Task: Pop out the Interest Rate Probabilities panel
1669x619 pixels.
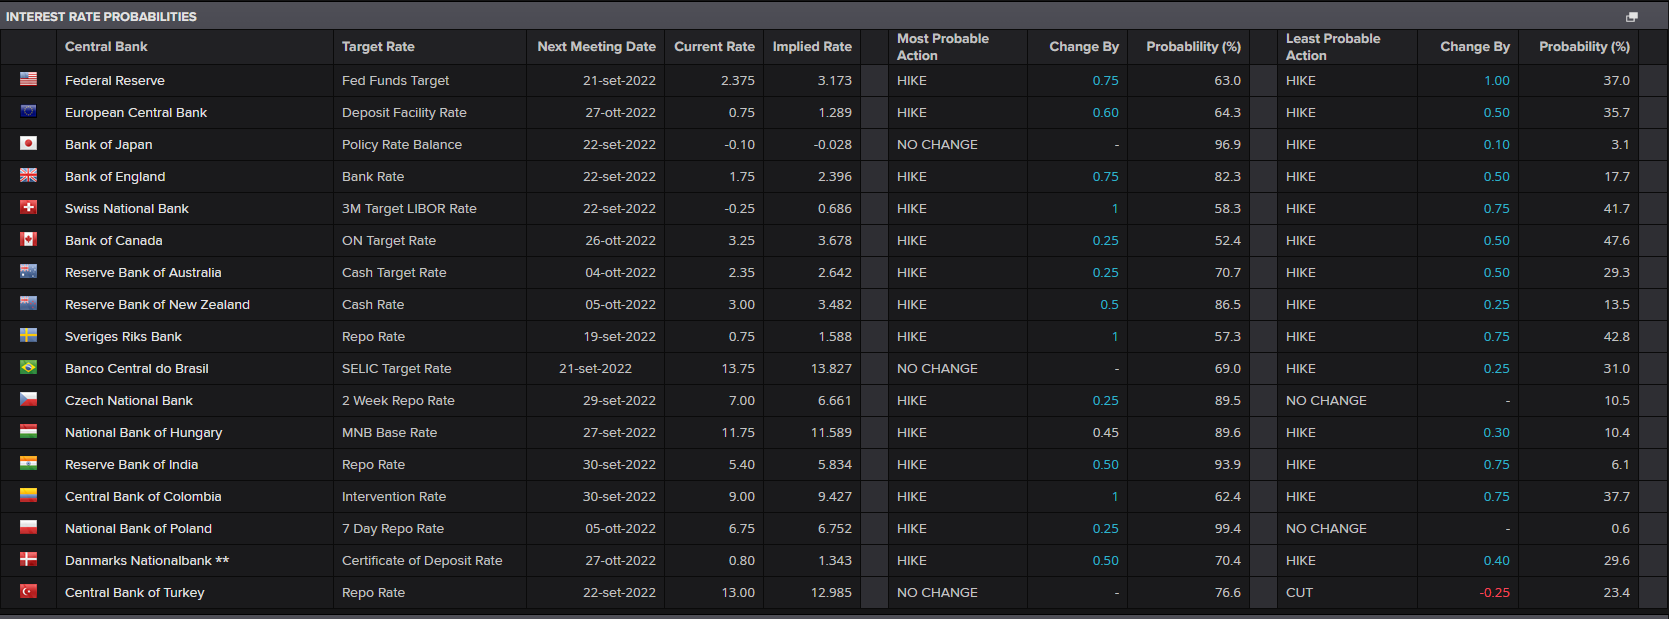Action: coord(1632,17)
